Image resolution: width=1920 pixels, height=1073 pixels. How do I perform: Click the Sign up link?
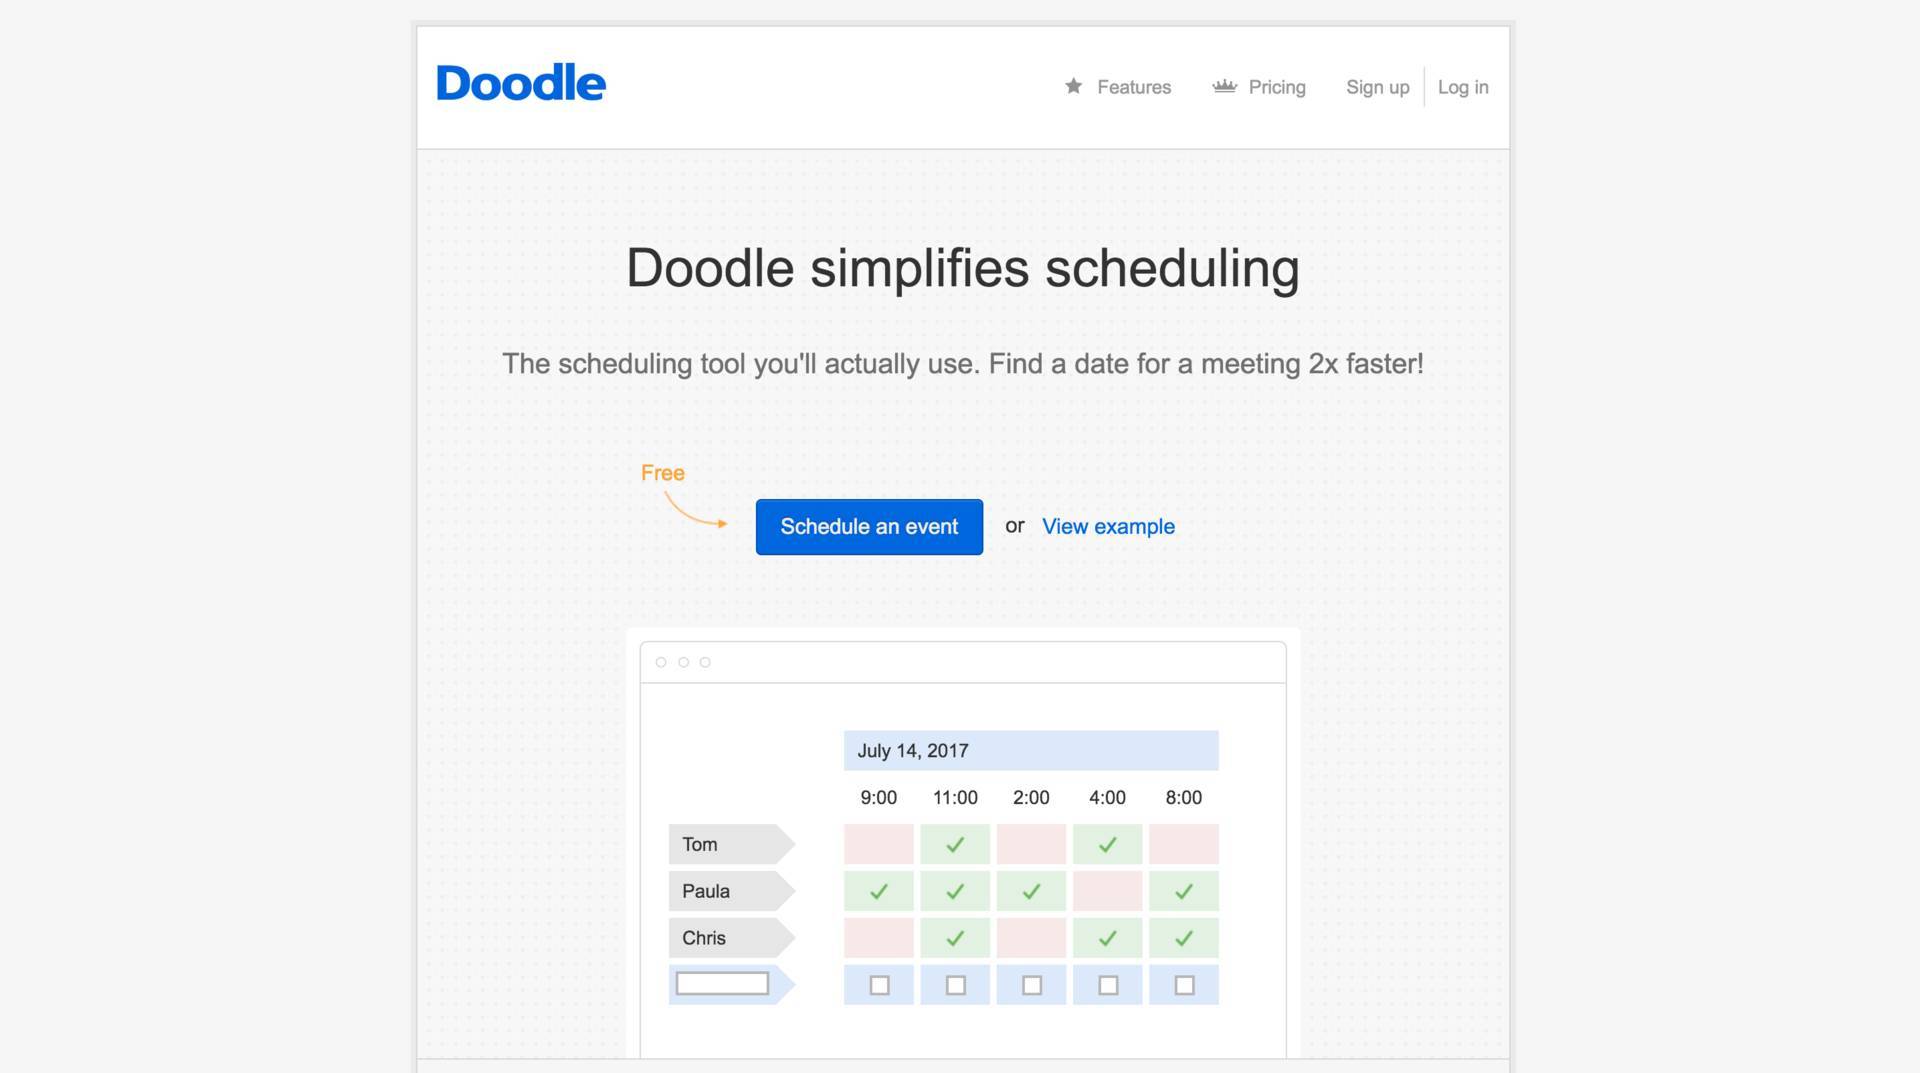coord(1377,87)
